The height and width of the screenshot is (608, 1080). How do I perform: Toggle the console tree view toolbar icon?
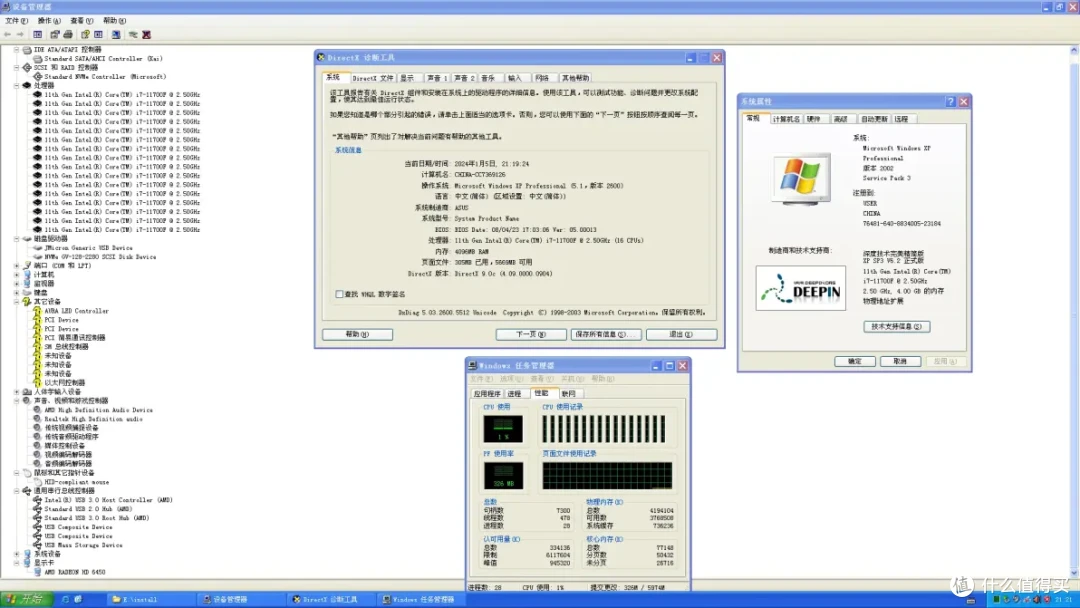coord(38,34)
